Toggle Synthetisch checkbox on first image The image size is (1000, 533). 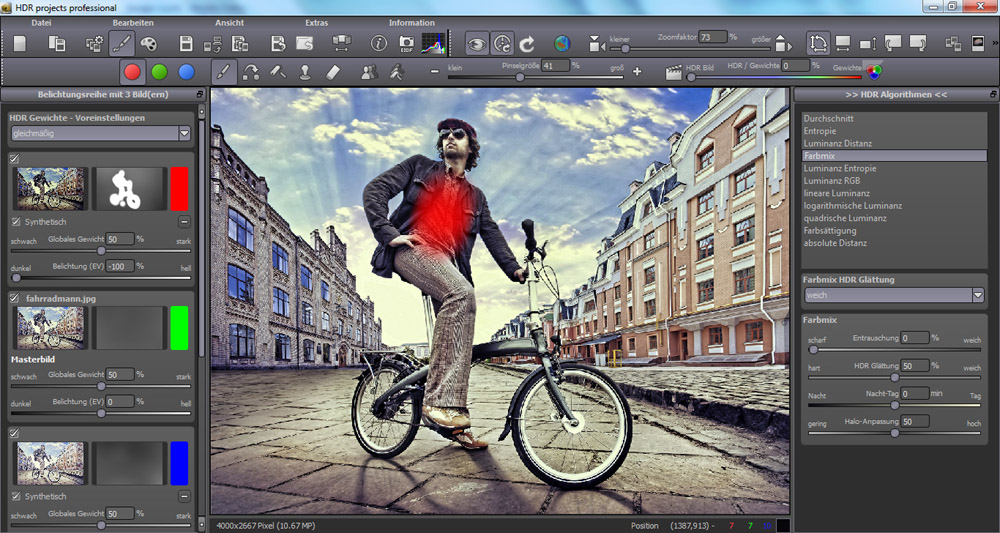click(x=16, y=221)
